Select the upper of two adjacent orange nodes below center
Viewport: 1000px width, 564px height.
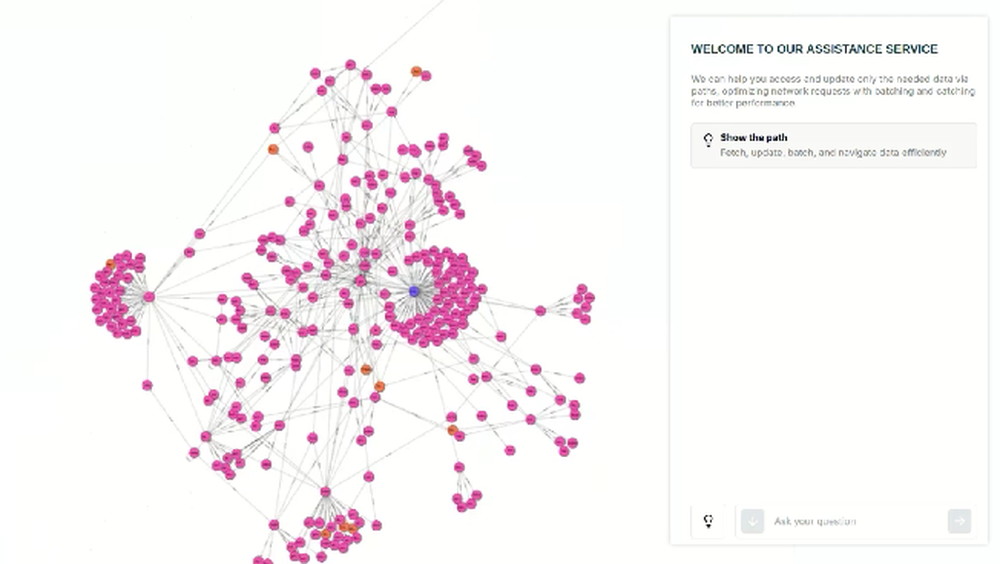pos(366,369)
